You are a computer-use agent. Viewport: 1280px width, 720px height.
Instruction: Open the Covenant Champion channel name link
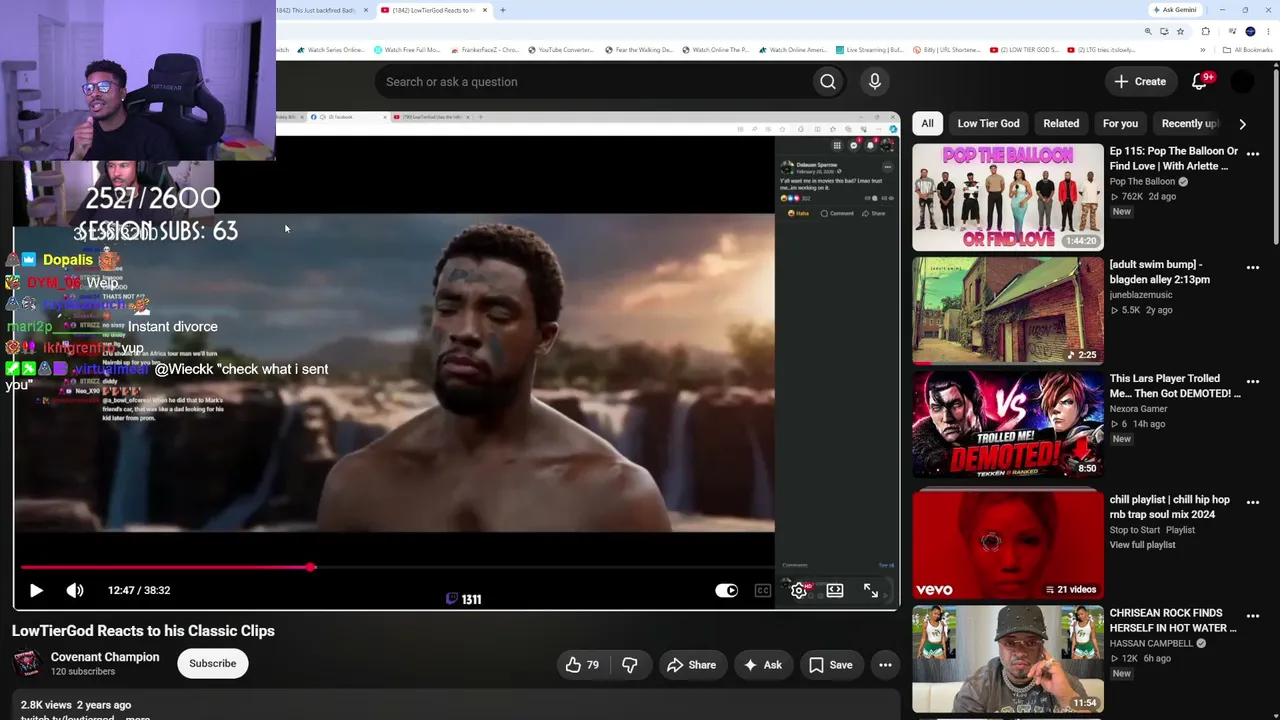(105, 657)
